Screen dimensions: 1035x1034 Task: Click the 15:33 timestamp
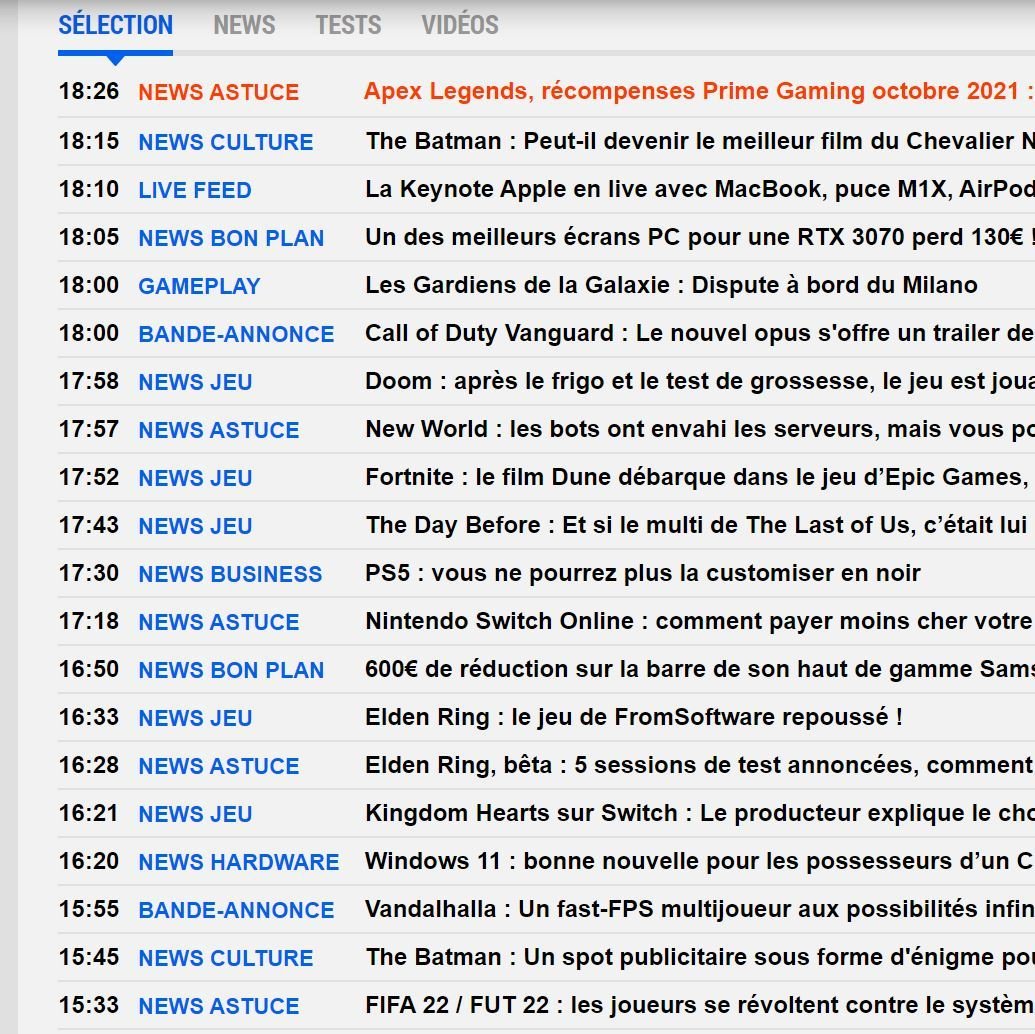pos(89,1005)
